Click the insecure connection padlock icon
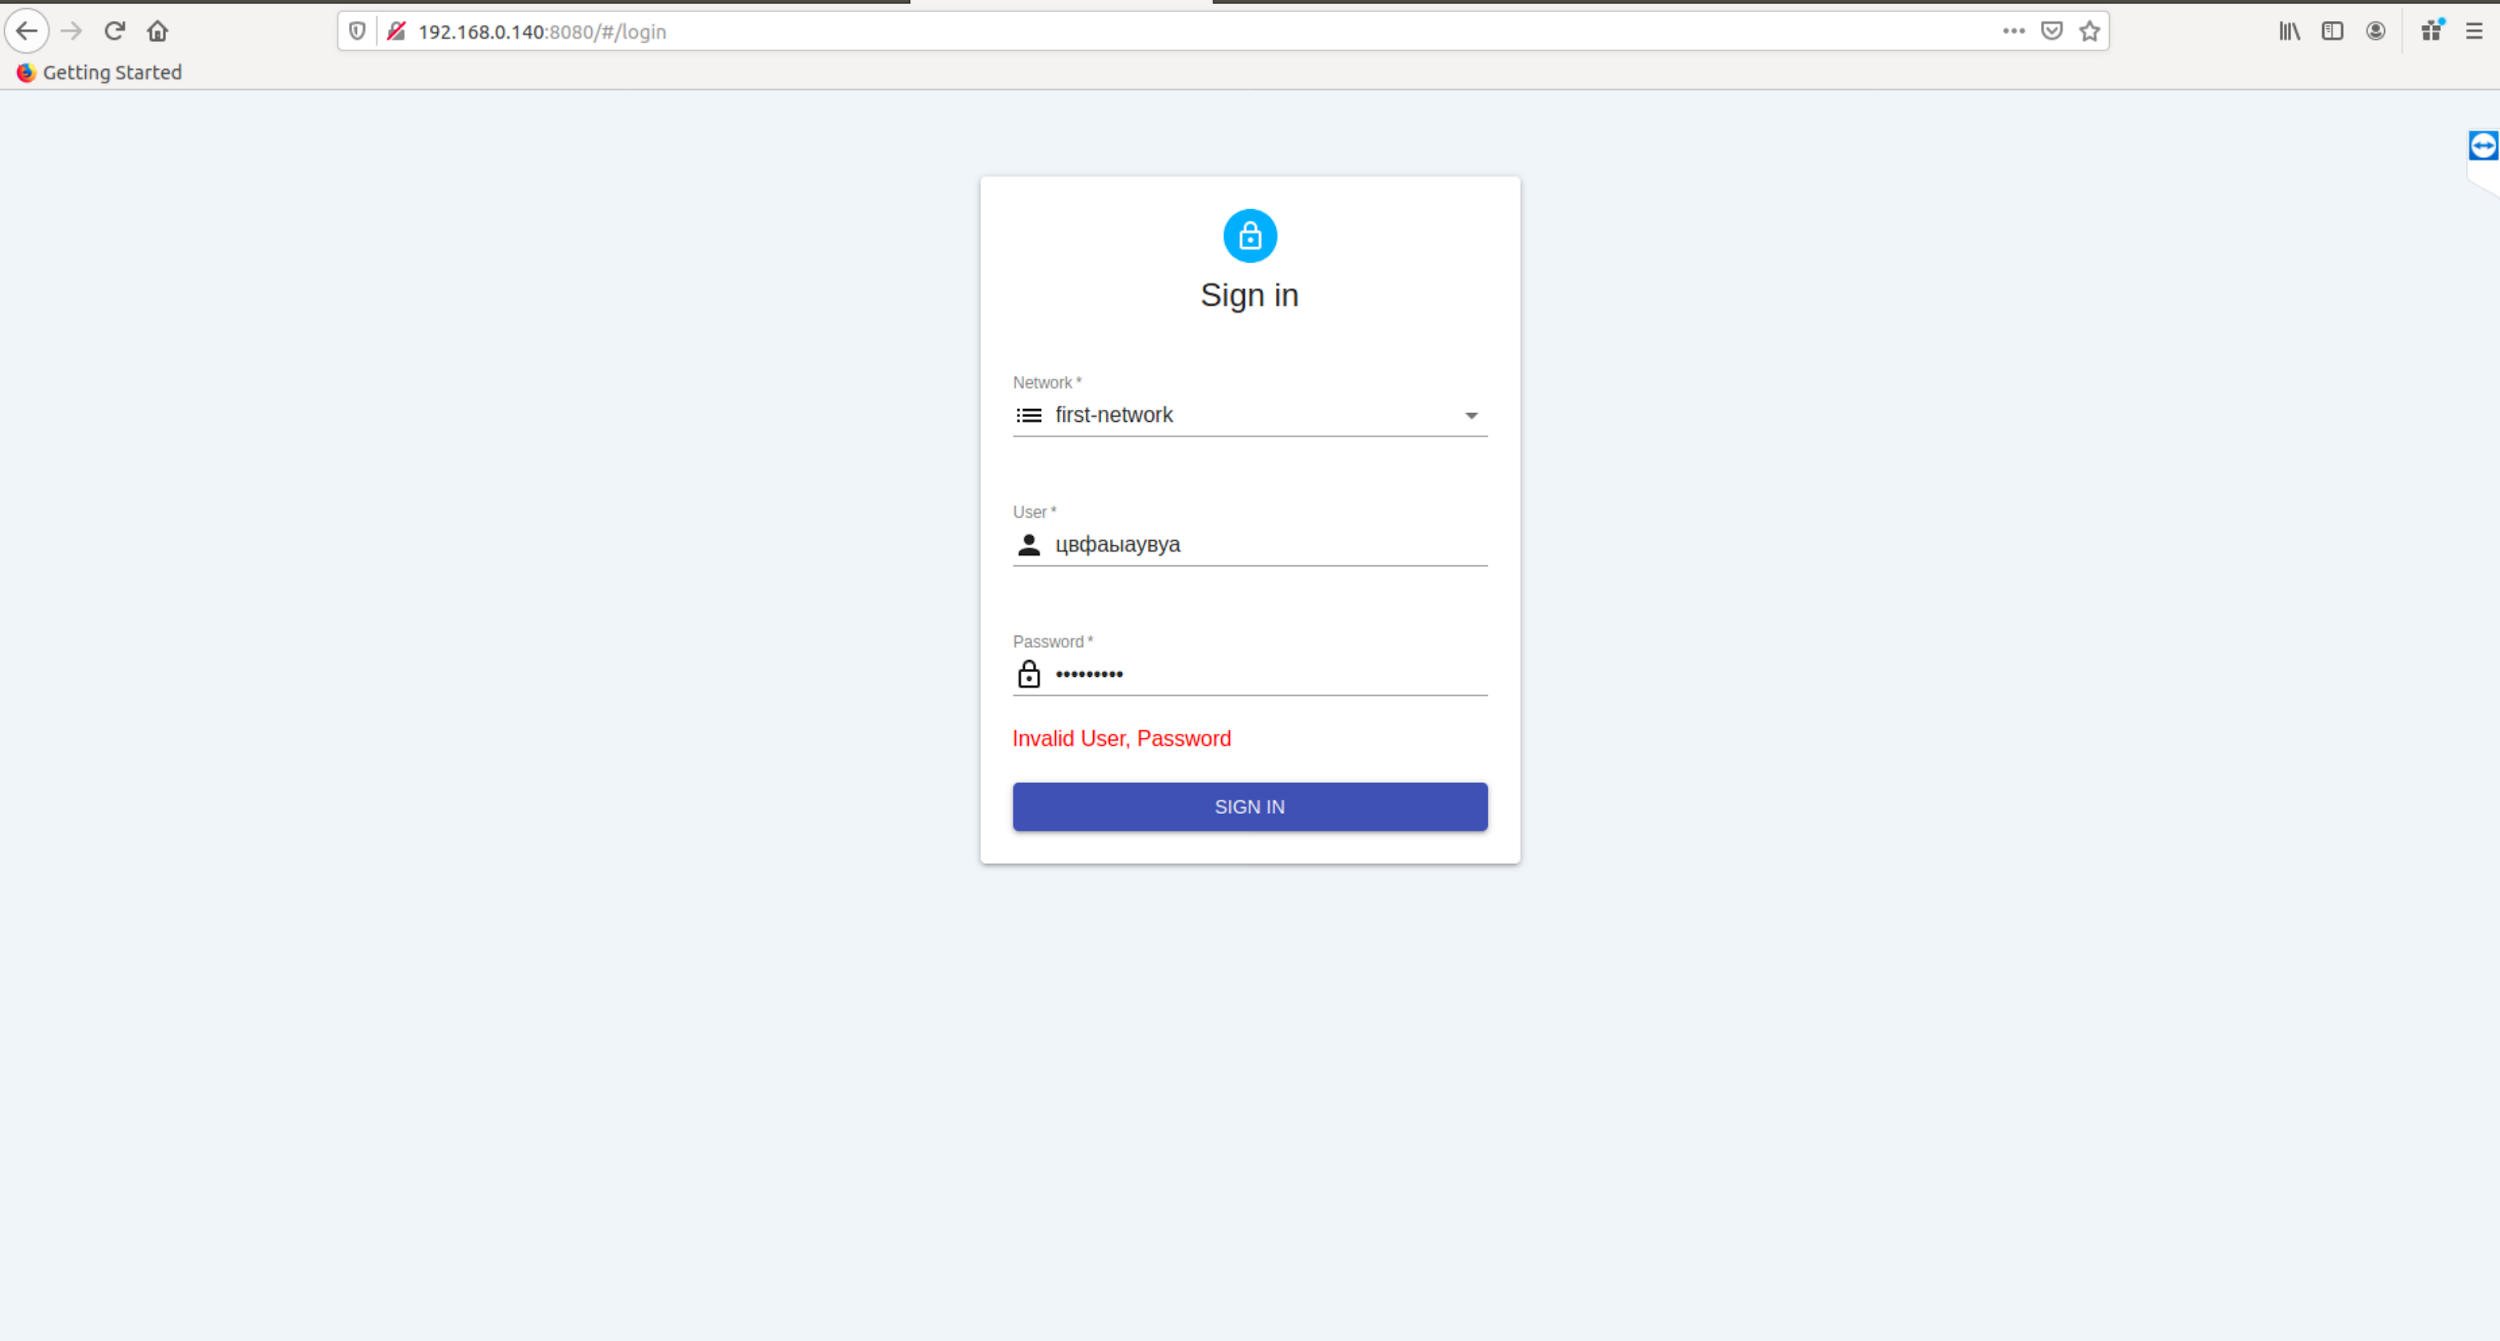This screenshot has width=2500, height=1341. [x=397, y=31]
